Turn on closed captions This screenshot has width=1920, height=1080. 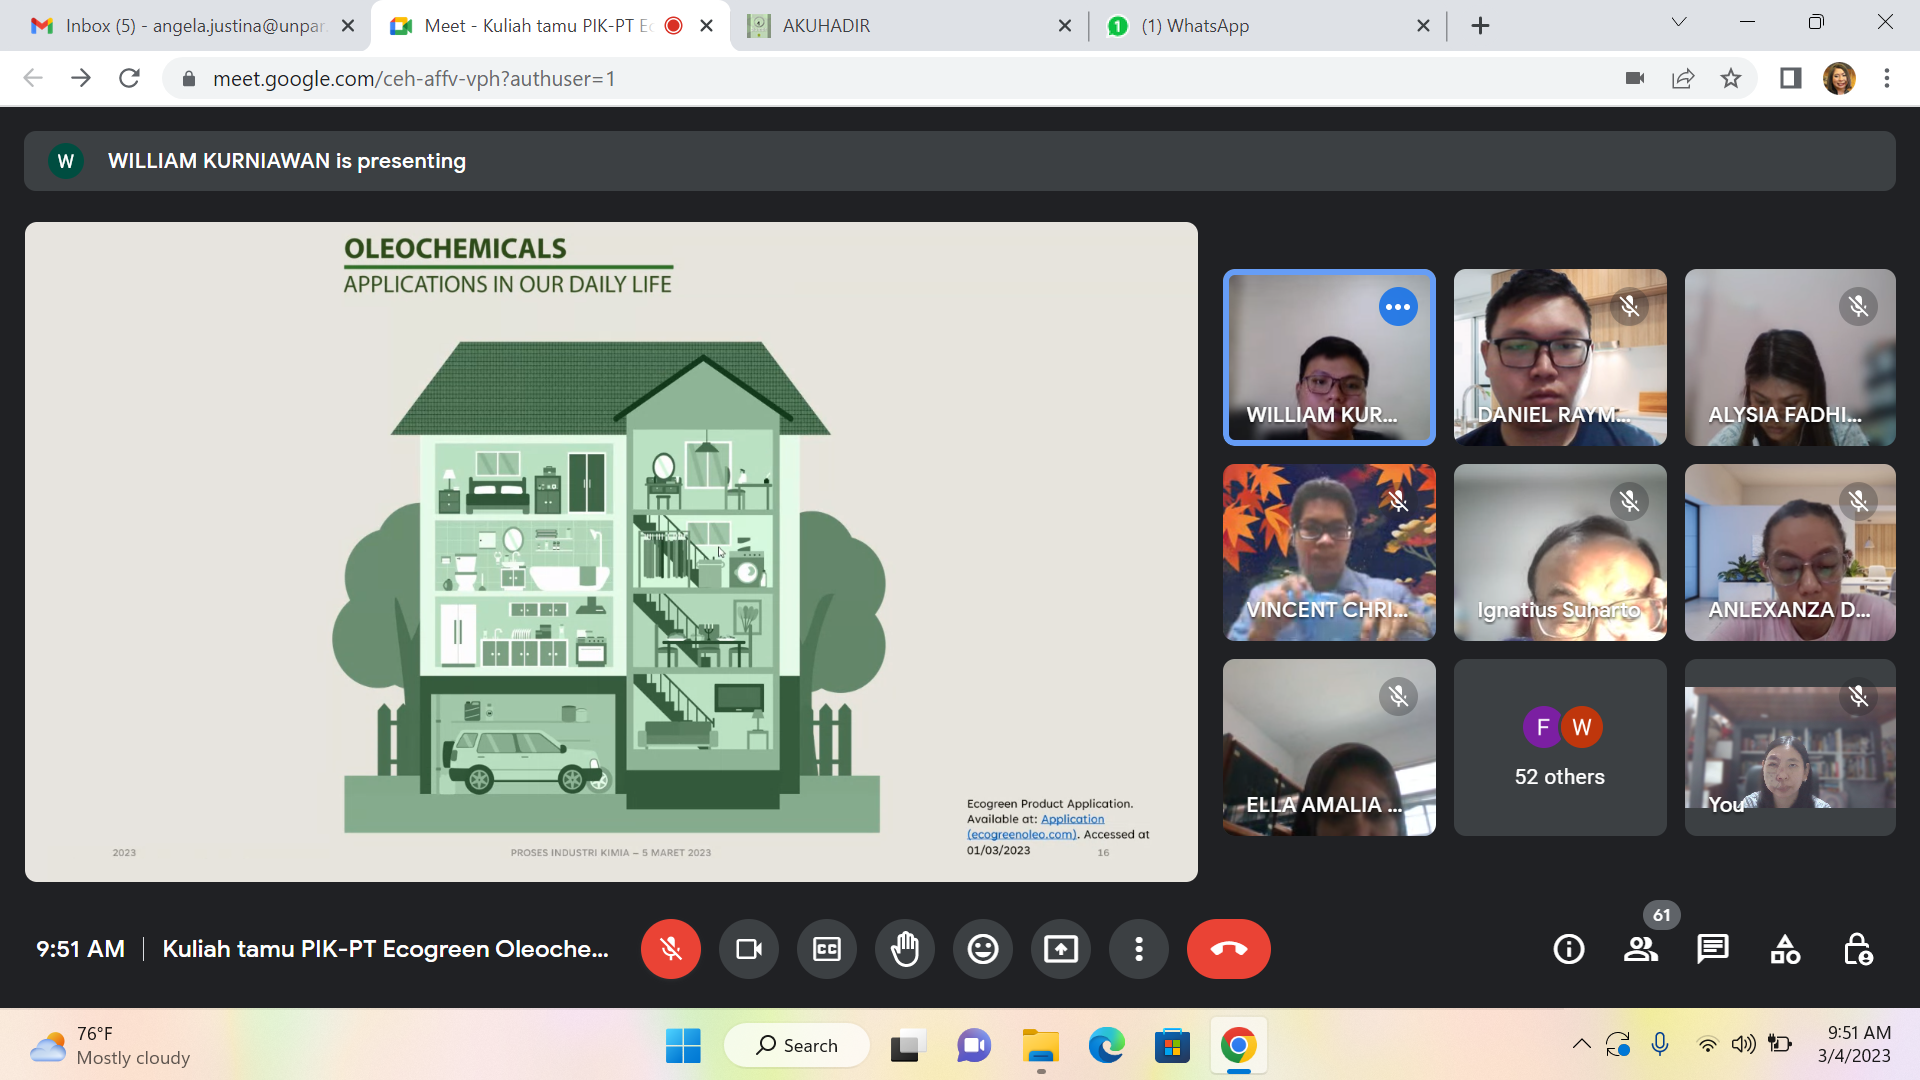pos(827,949)
